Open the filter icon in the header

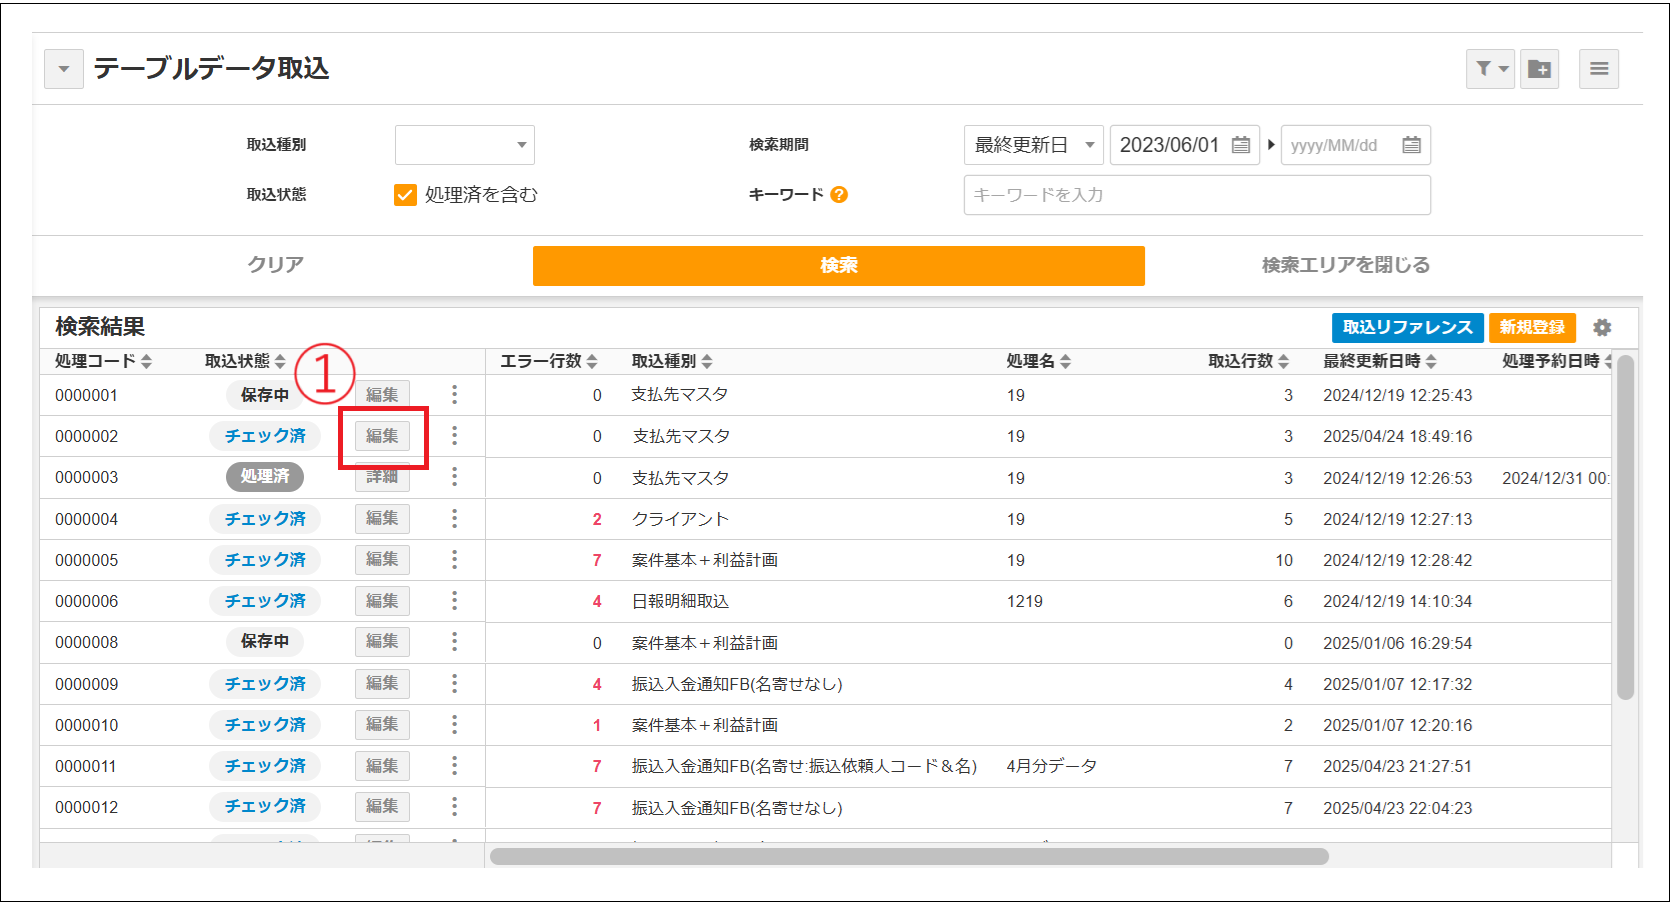point(1490,69)
